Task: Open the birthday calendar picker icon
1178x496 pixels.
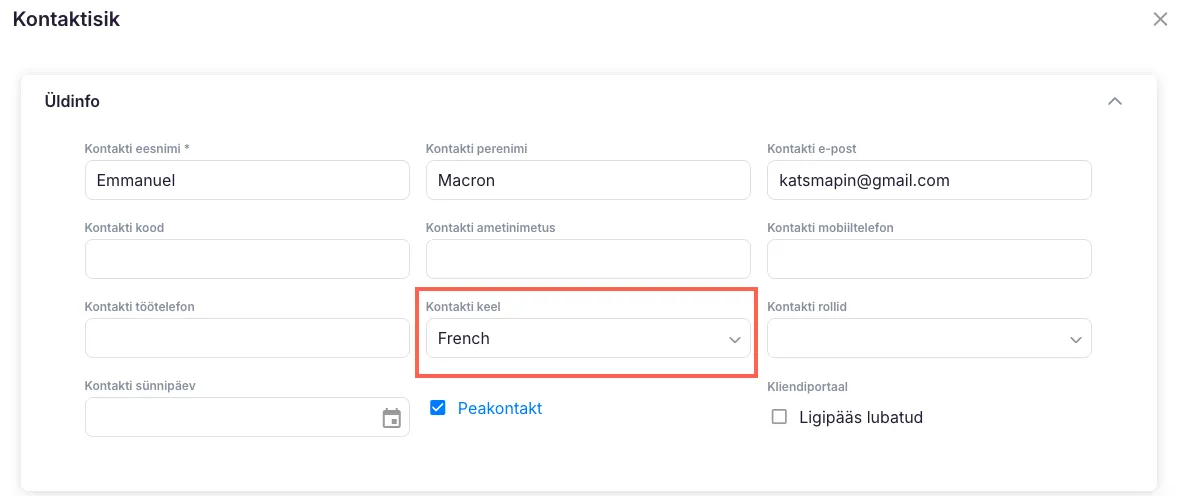Action: (x=391, y=418)
